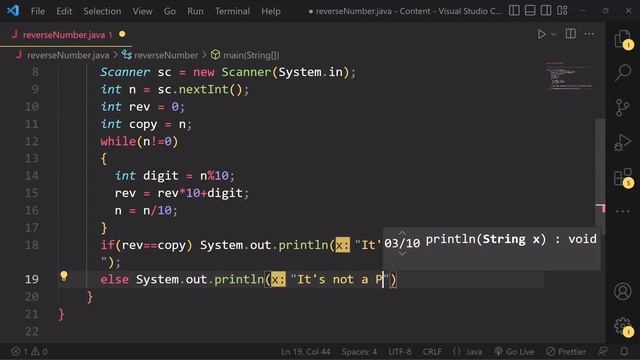The width and height of the screenshot is (640, 360).
Task: Open the Terminal menu
Action: (233, 11)
